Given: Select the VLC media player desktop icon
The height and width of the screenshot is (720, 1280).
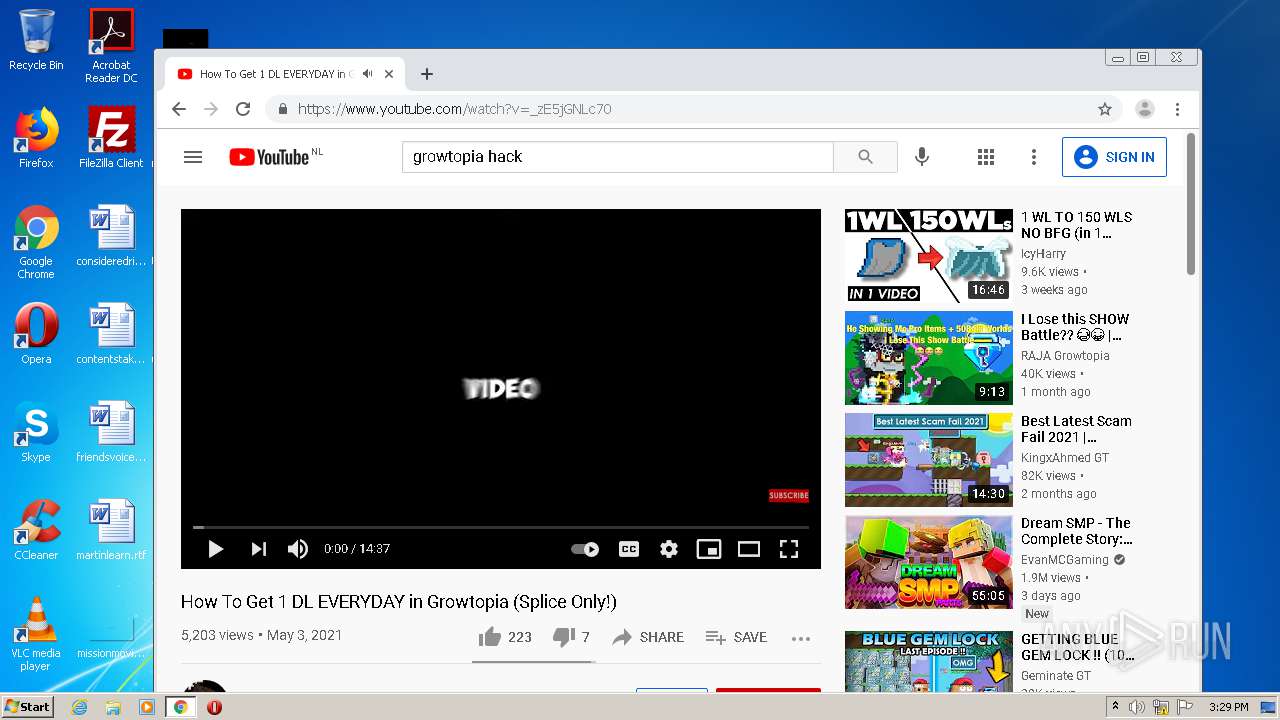Looking at the screenshot, I should (36, 634).
